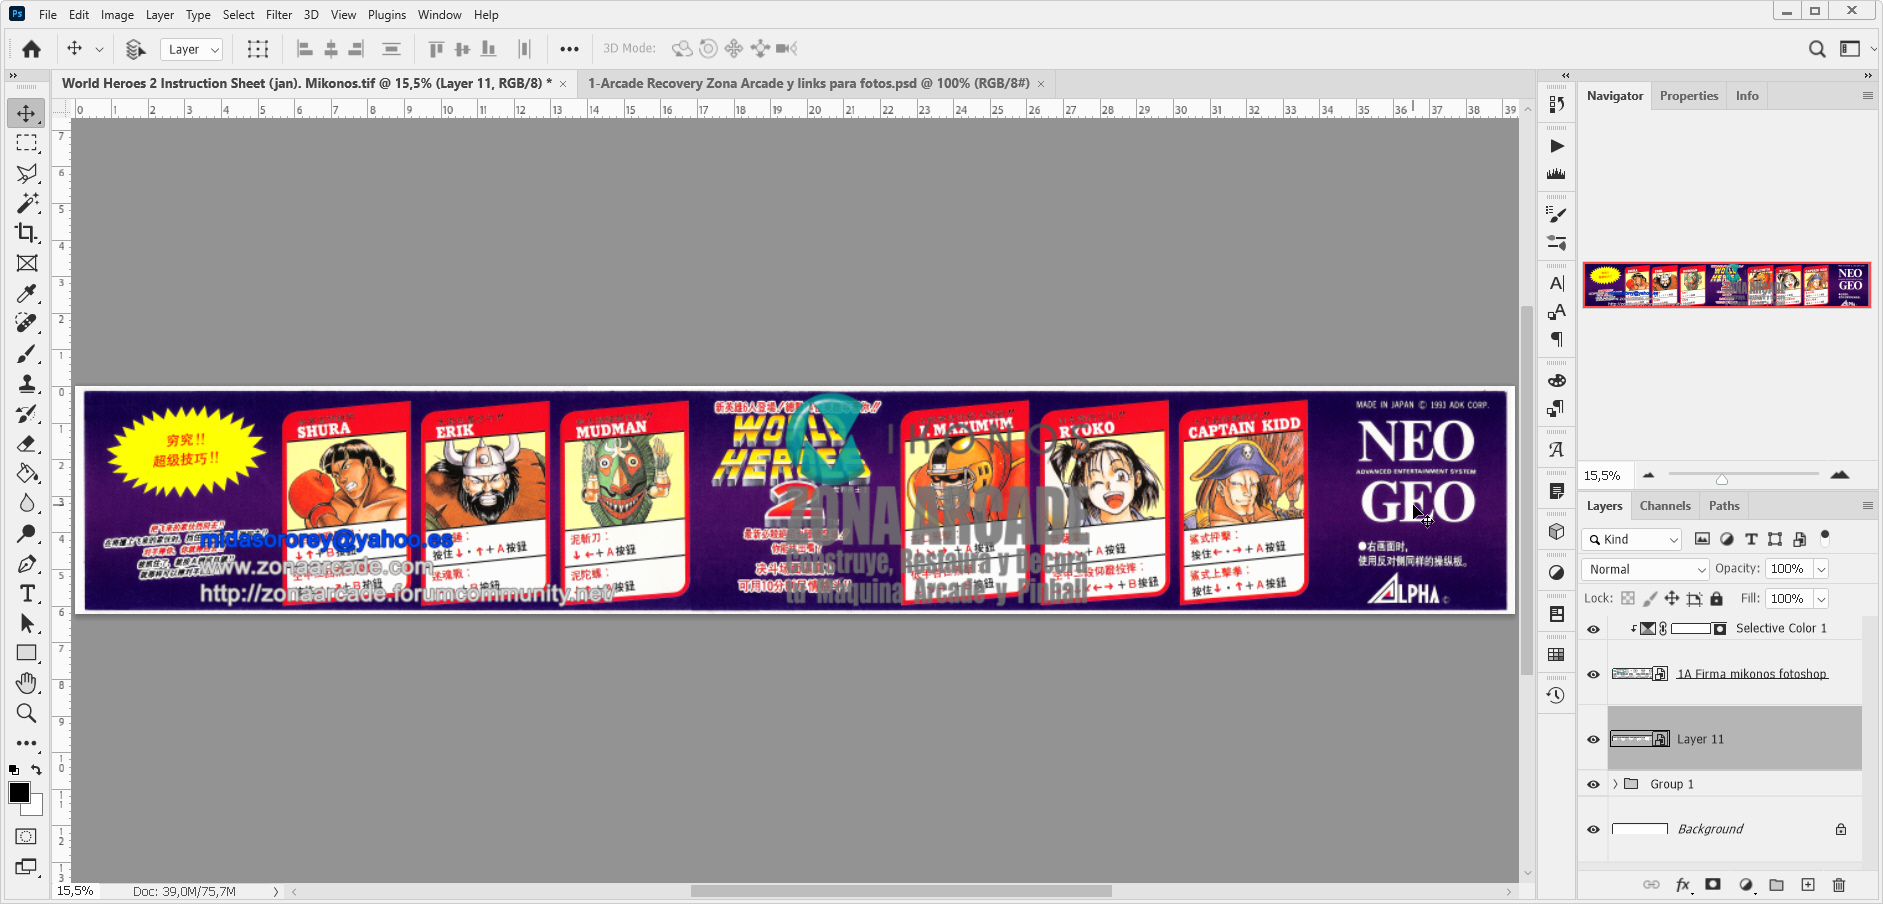Select the 1A Firma mikonos fotoshop layer
This screenshot has height=904, width=1883.
click(x=1751, y=674)
